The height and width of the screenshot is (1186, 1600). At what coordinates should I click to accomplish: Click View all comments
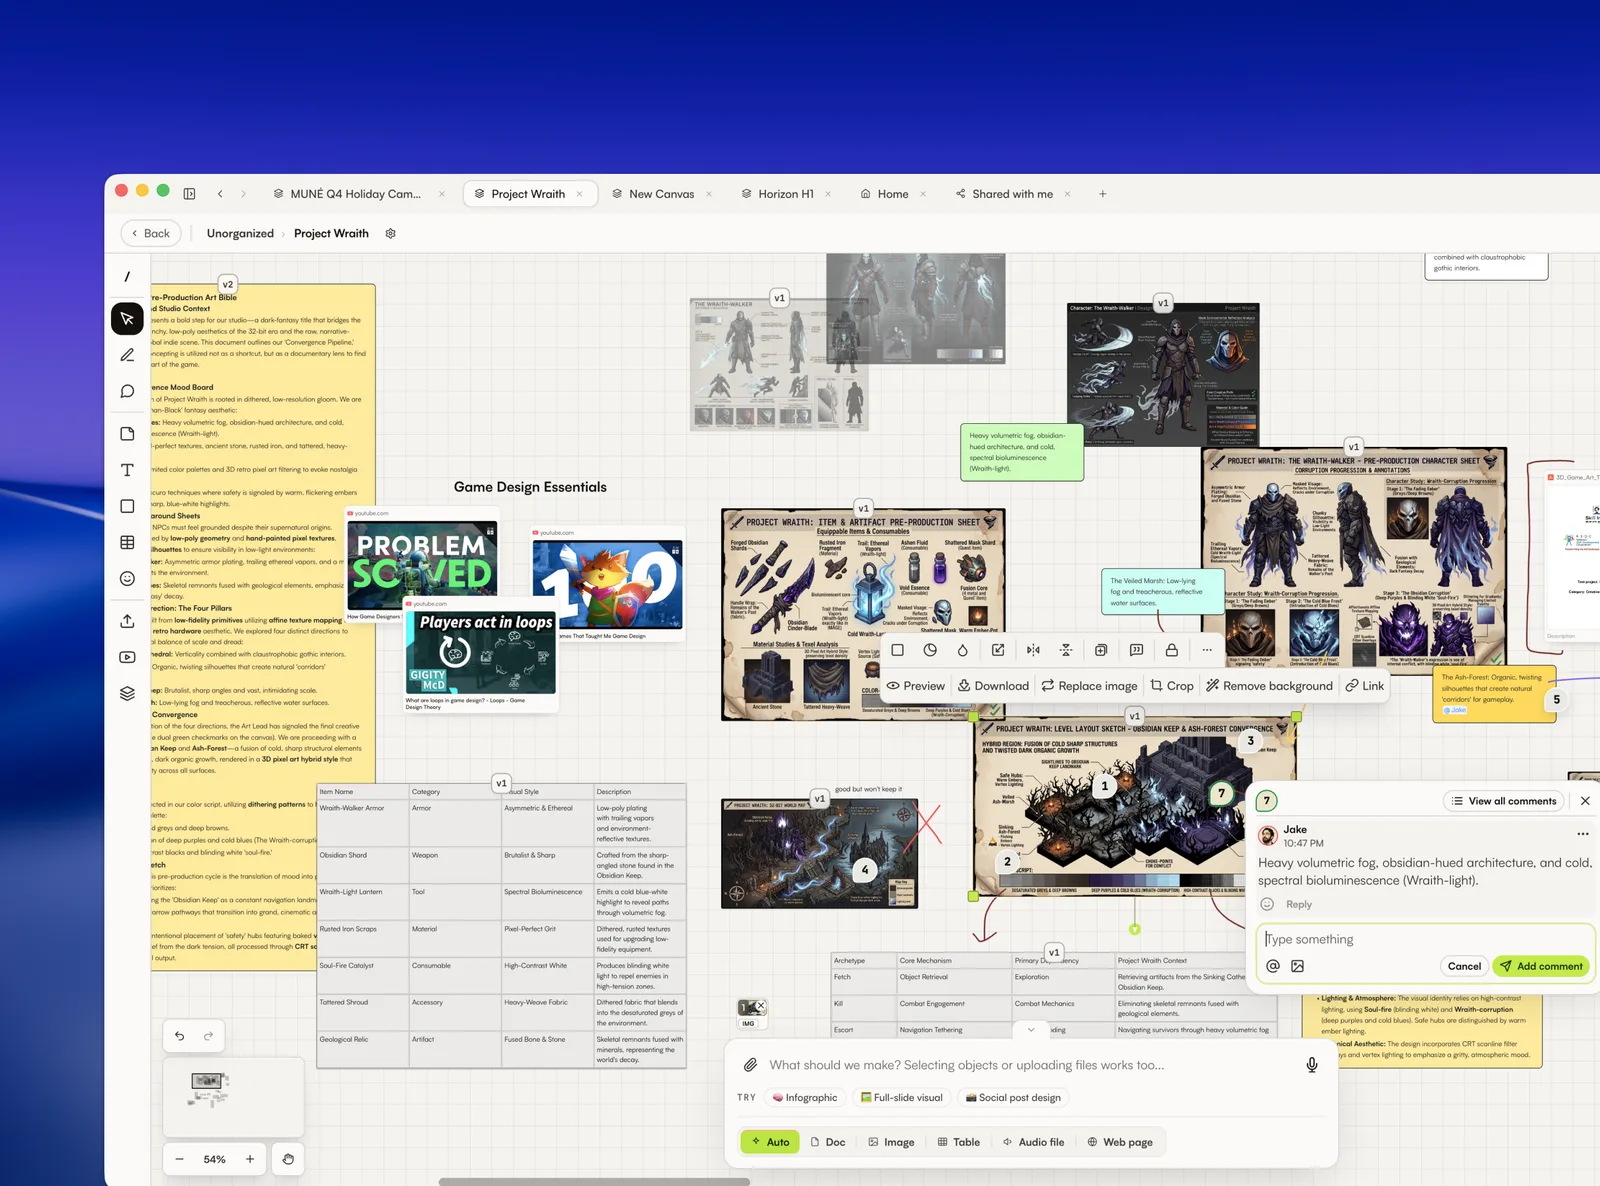click(1504, 801)
